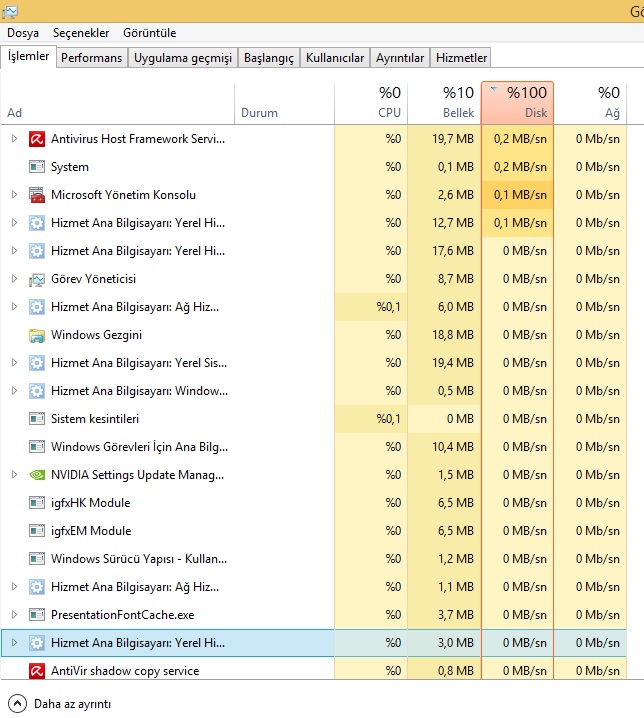The image size is (644, 718).
Task: Click the gear icon of the highlighted 3,0 MB Hizmet row
Action: (x=37, y=643)
